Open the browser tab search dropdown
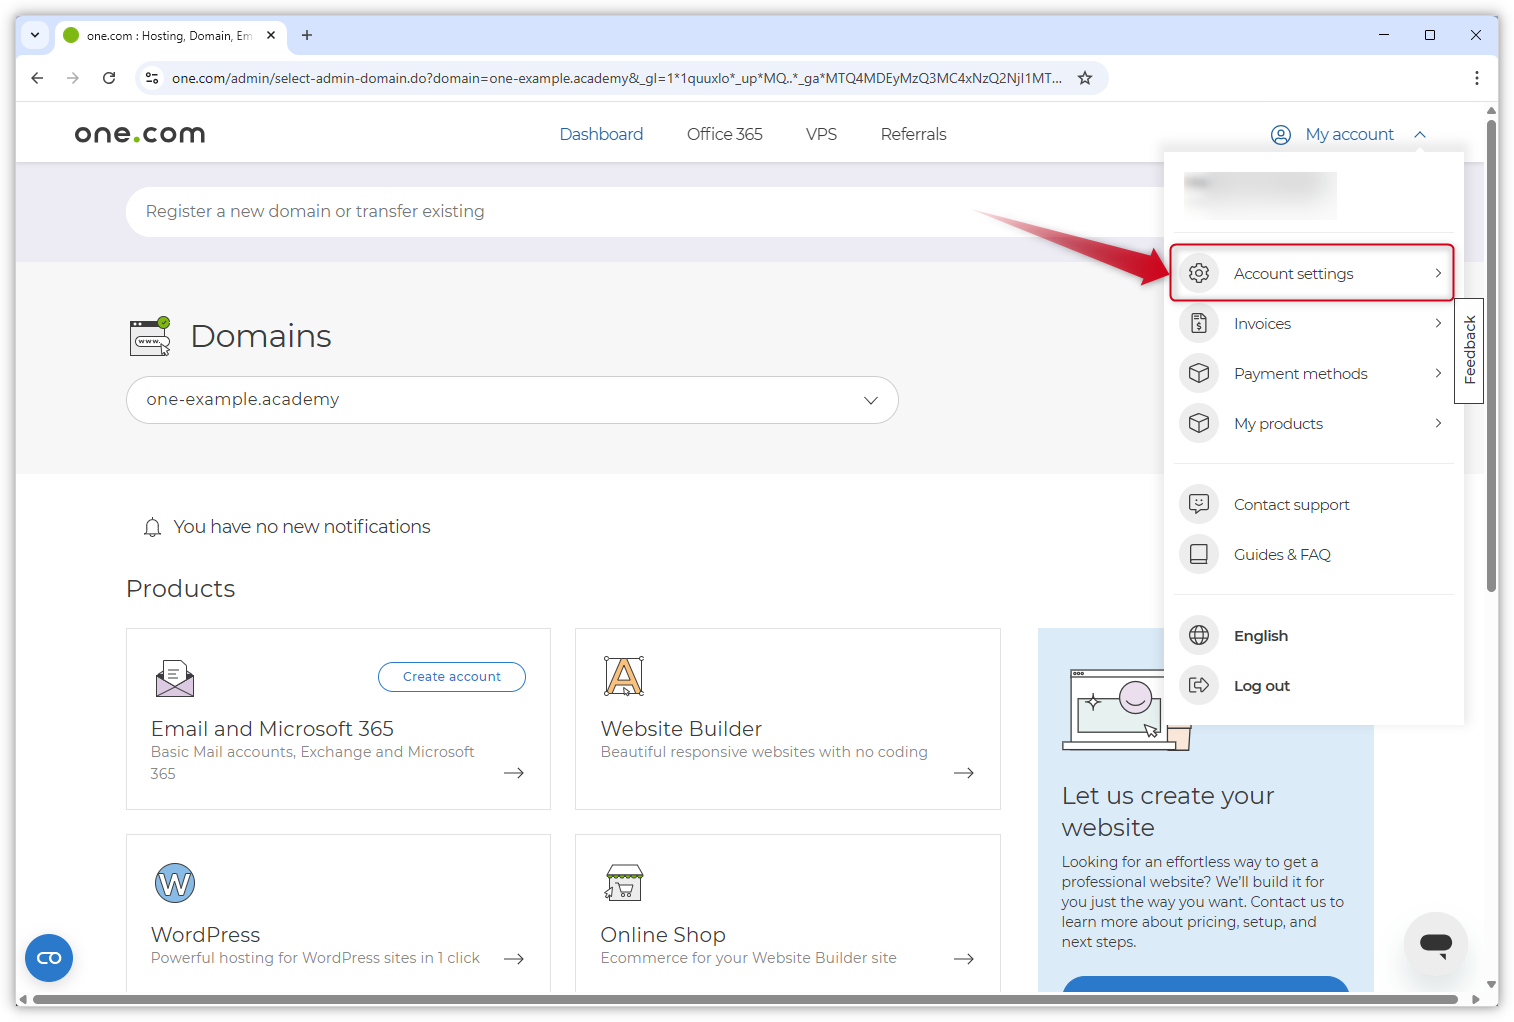 35,35
